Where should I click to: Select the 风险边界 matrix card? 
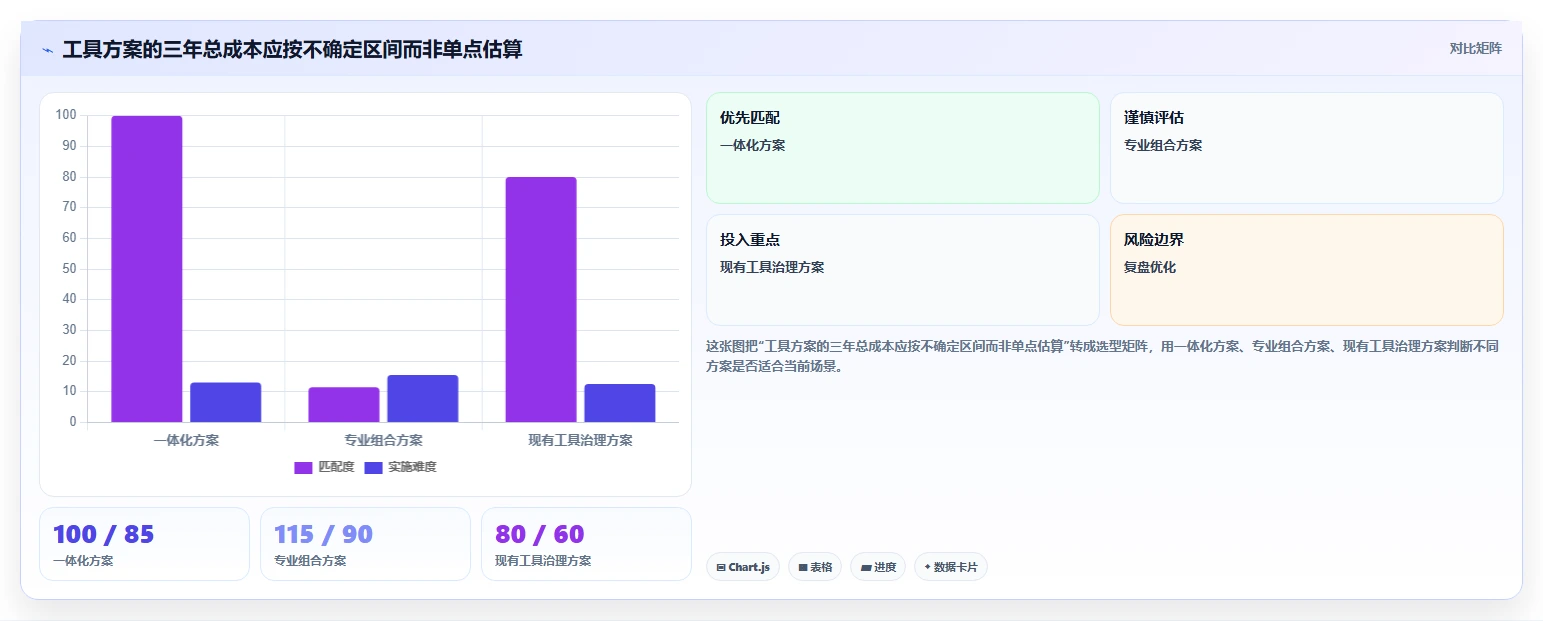1307,270
